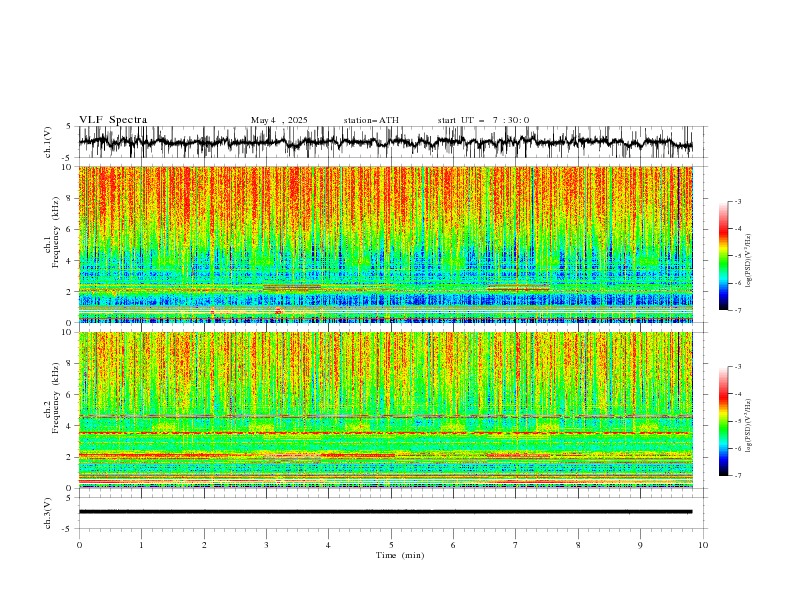Click the ch.3 voltage trace panel
Viewport: 792px width, 612px height.
point(391,513)
